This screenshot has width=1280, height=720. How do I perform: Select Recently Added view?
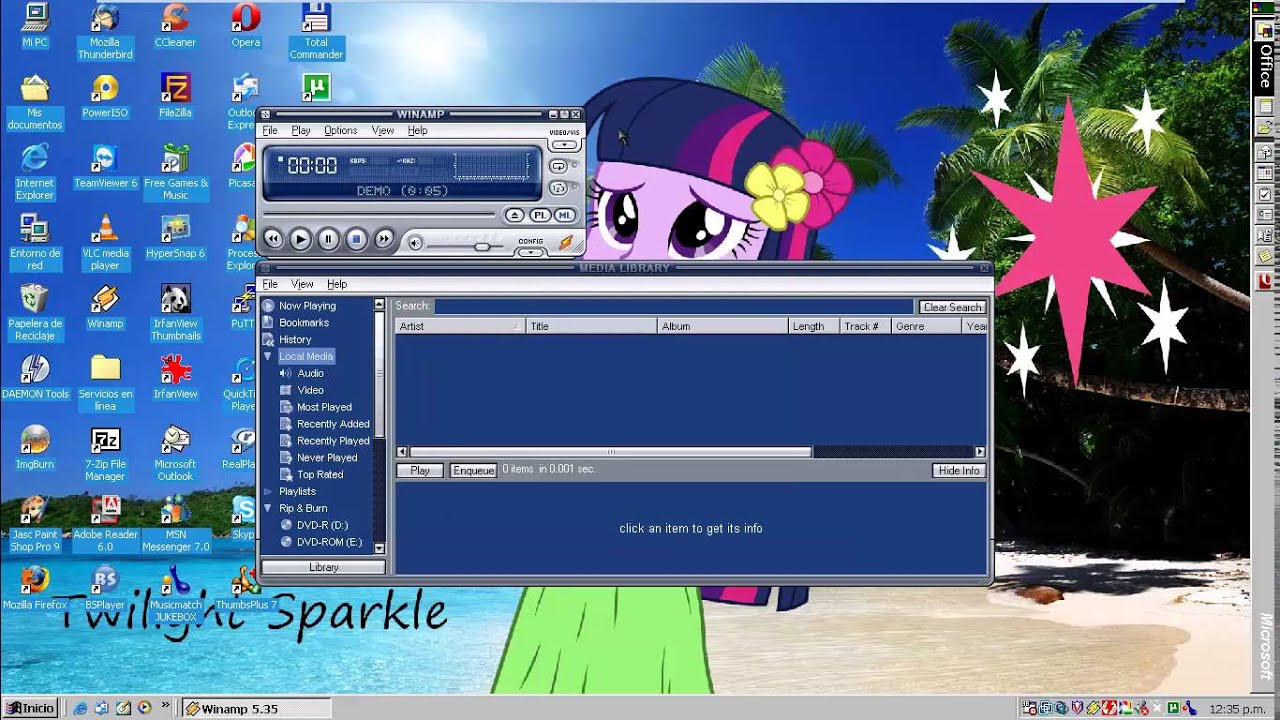(x=333, y=424)
